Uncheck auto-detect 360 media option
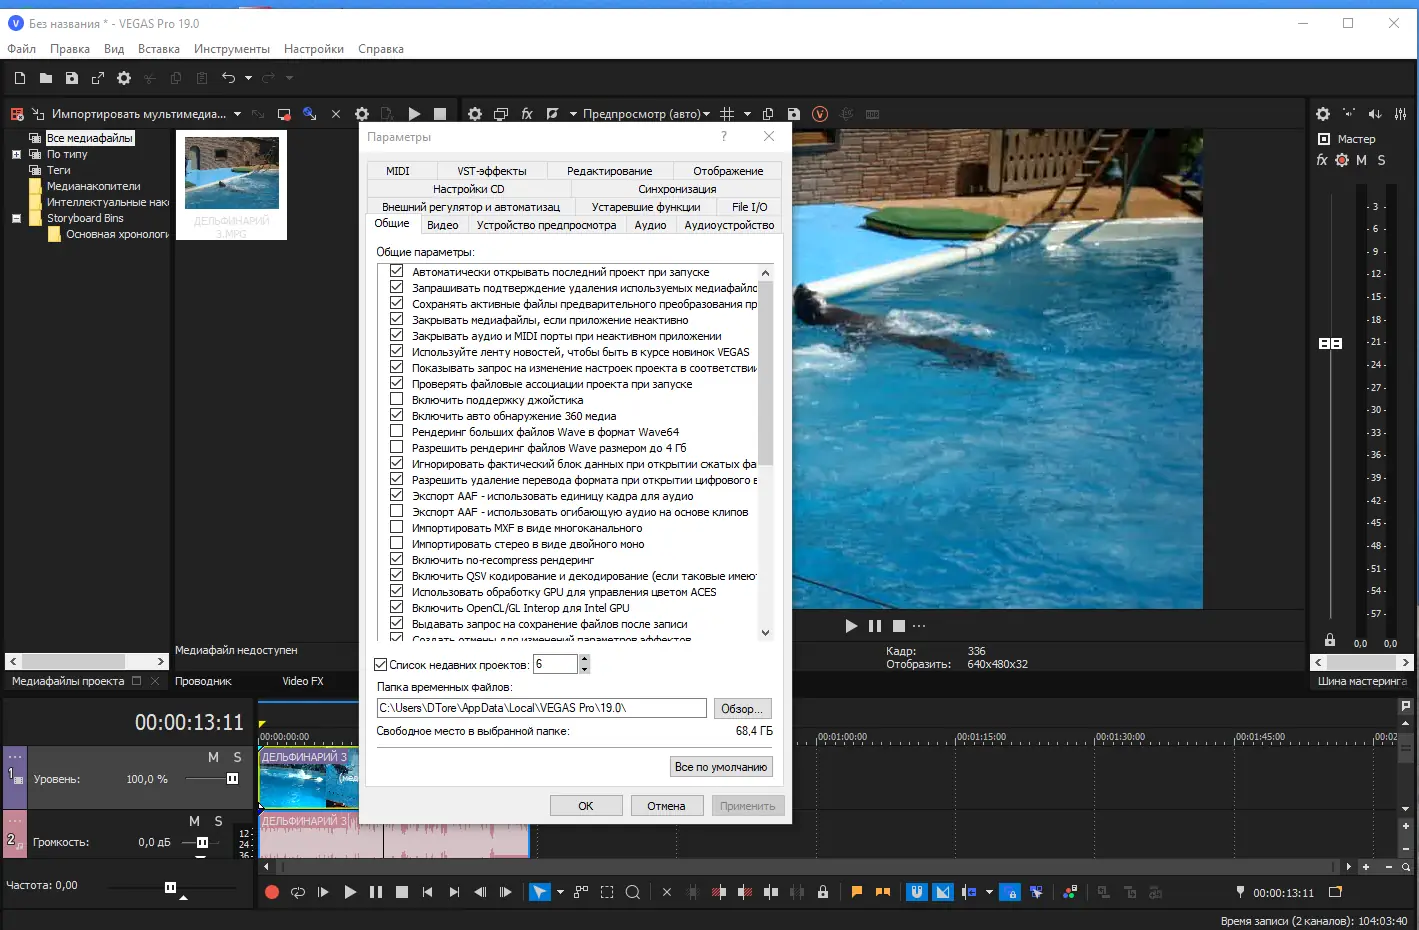The height and width of the screenshot is (930, 1419). coord(396,415)
